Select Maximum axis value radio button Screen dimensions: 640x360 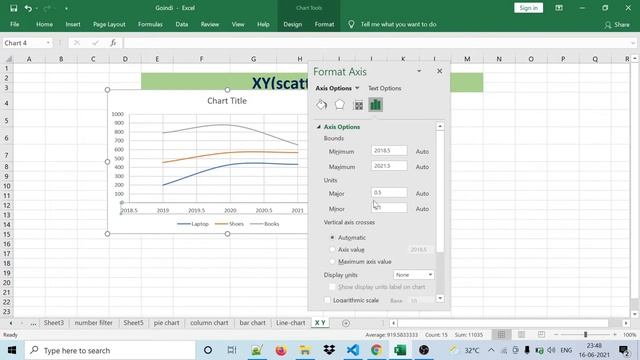[x=332, y=261]
